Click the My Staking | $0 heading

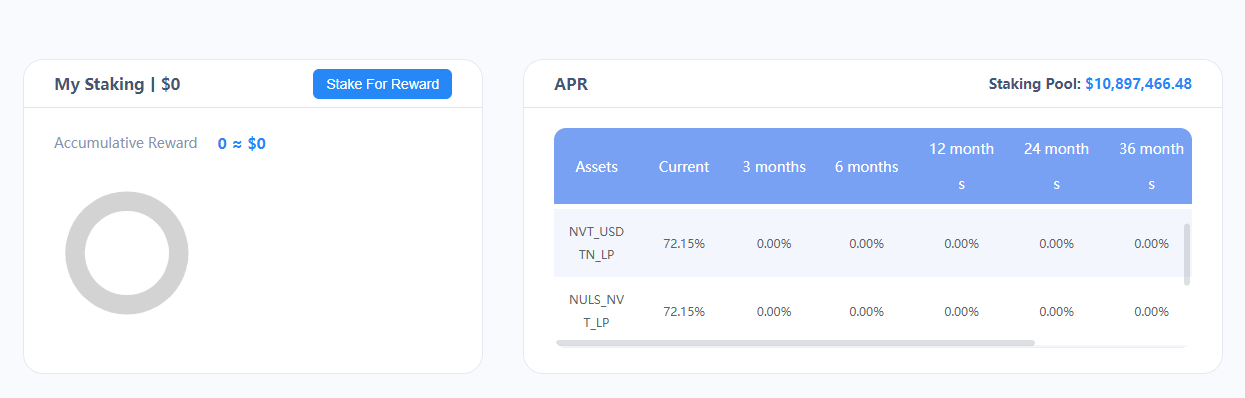[117, 84]
